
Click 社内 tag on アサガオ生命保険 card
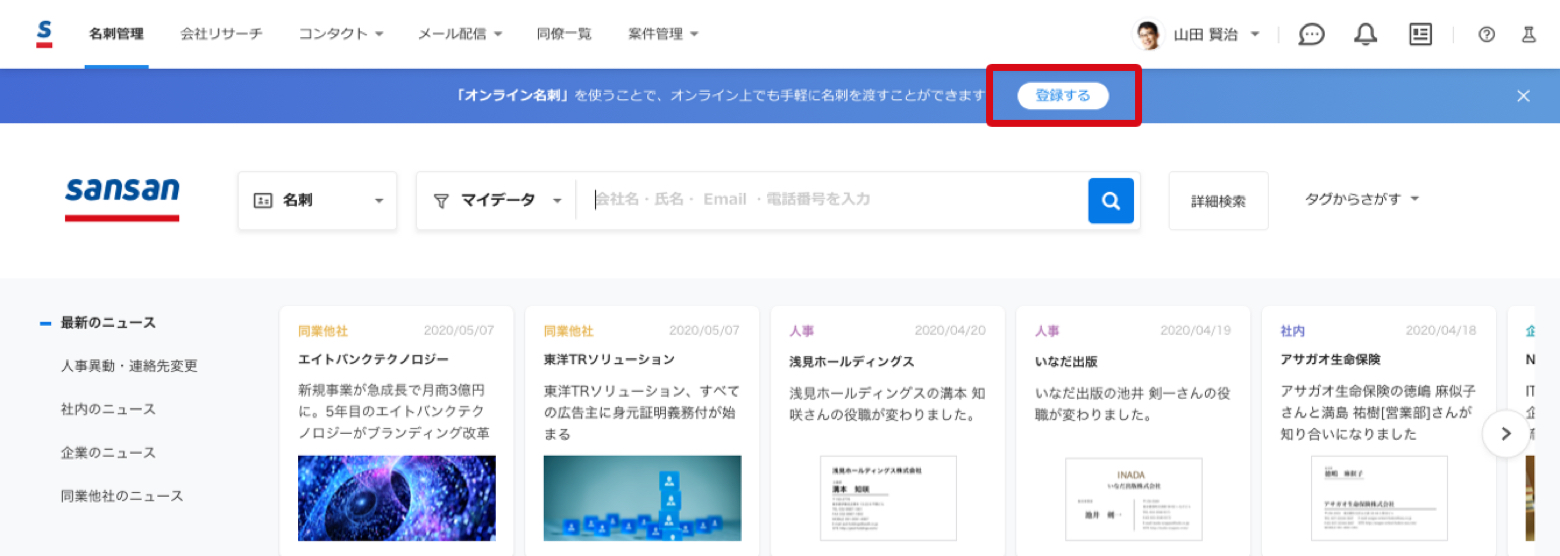(x=1292, y=330)
